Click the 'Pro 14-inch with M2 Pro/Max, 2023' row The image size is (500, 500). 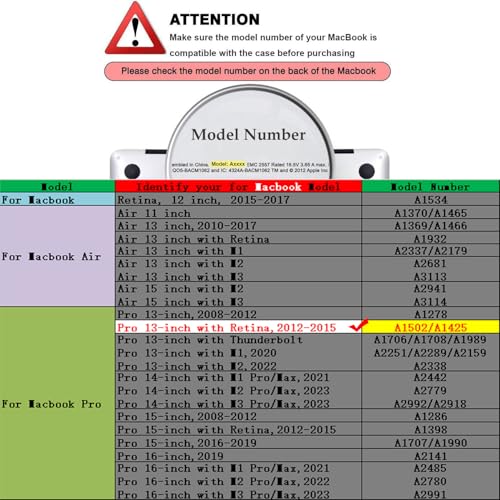tap(238, 390)
